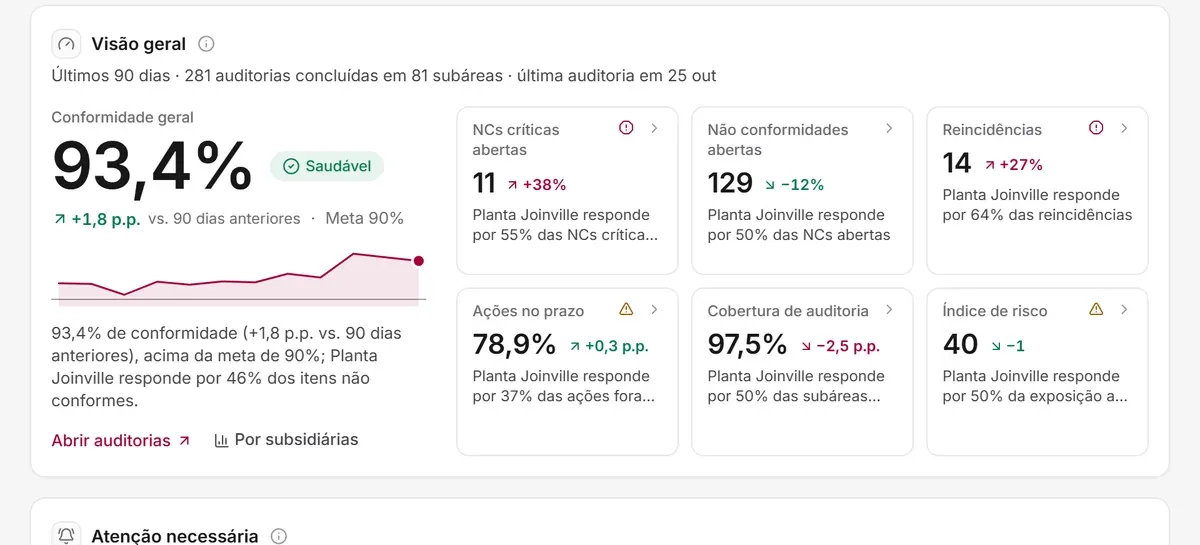Click the +27% change on Reincidências
This screenshot has height=545, width=1200.
click(1013, 164)
